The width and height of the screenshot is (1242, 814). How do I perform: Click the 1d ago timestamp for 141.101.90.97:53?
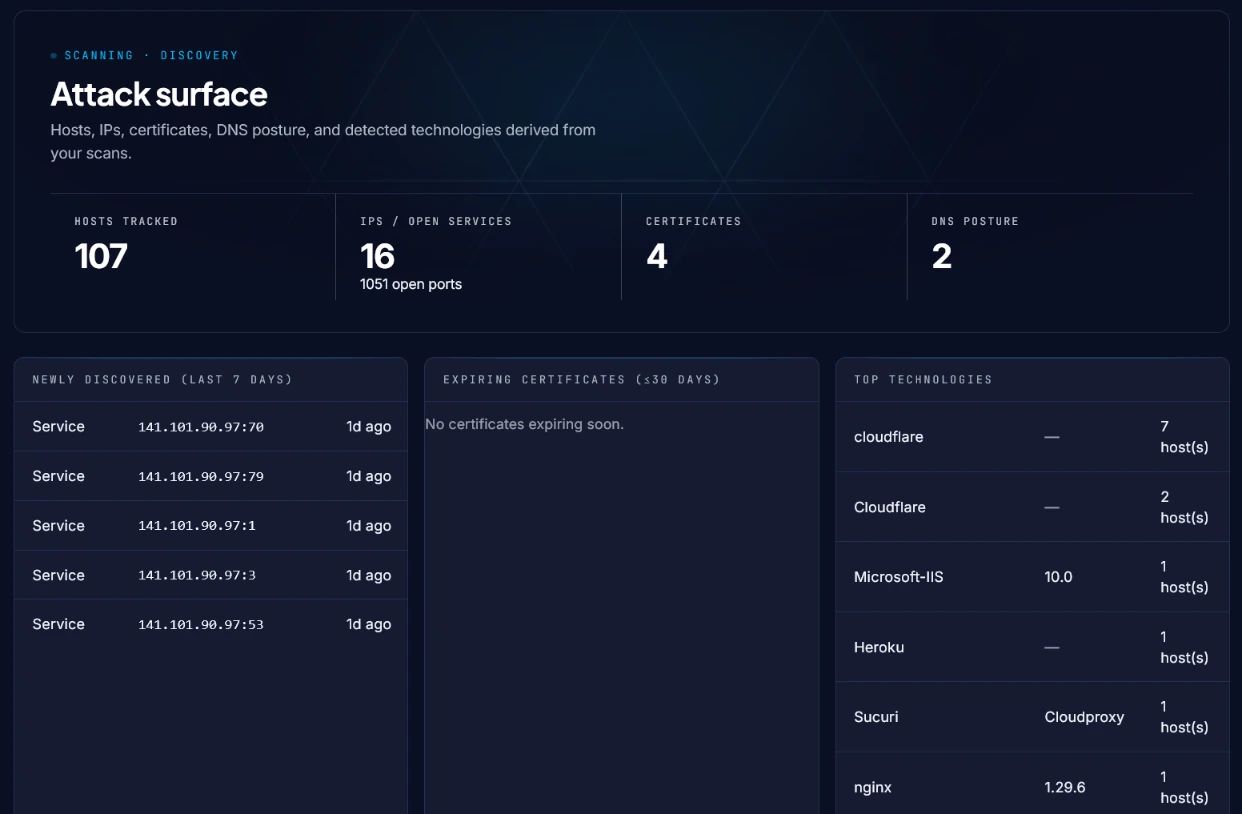point(369,624)
